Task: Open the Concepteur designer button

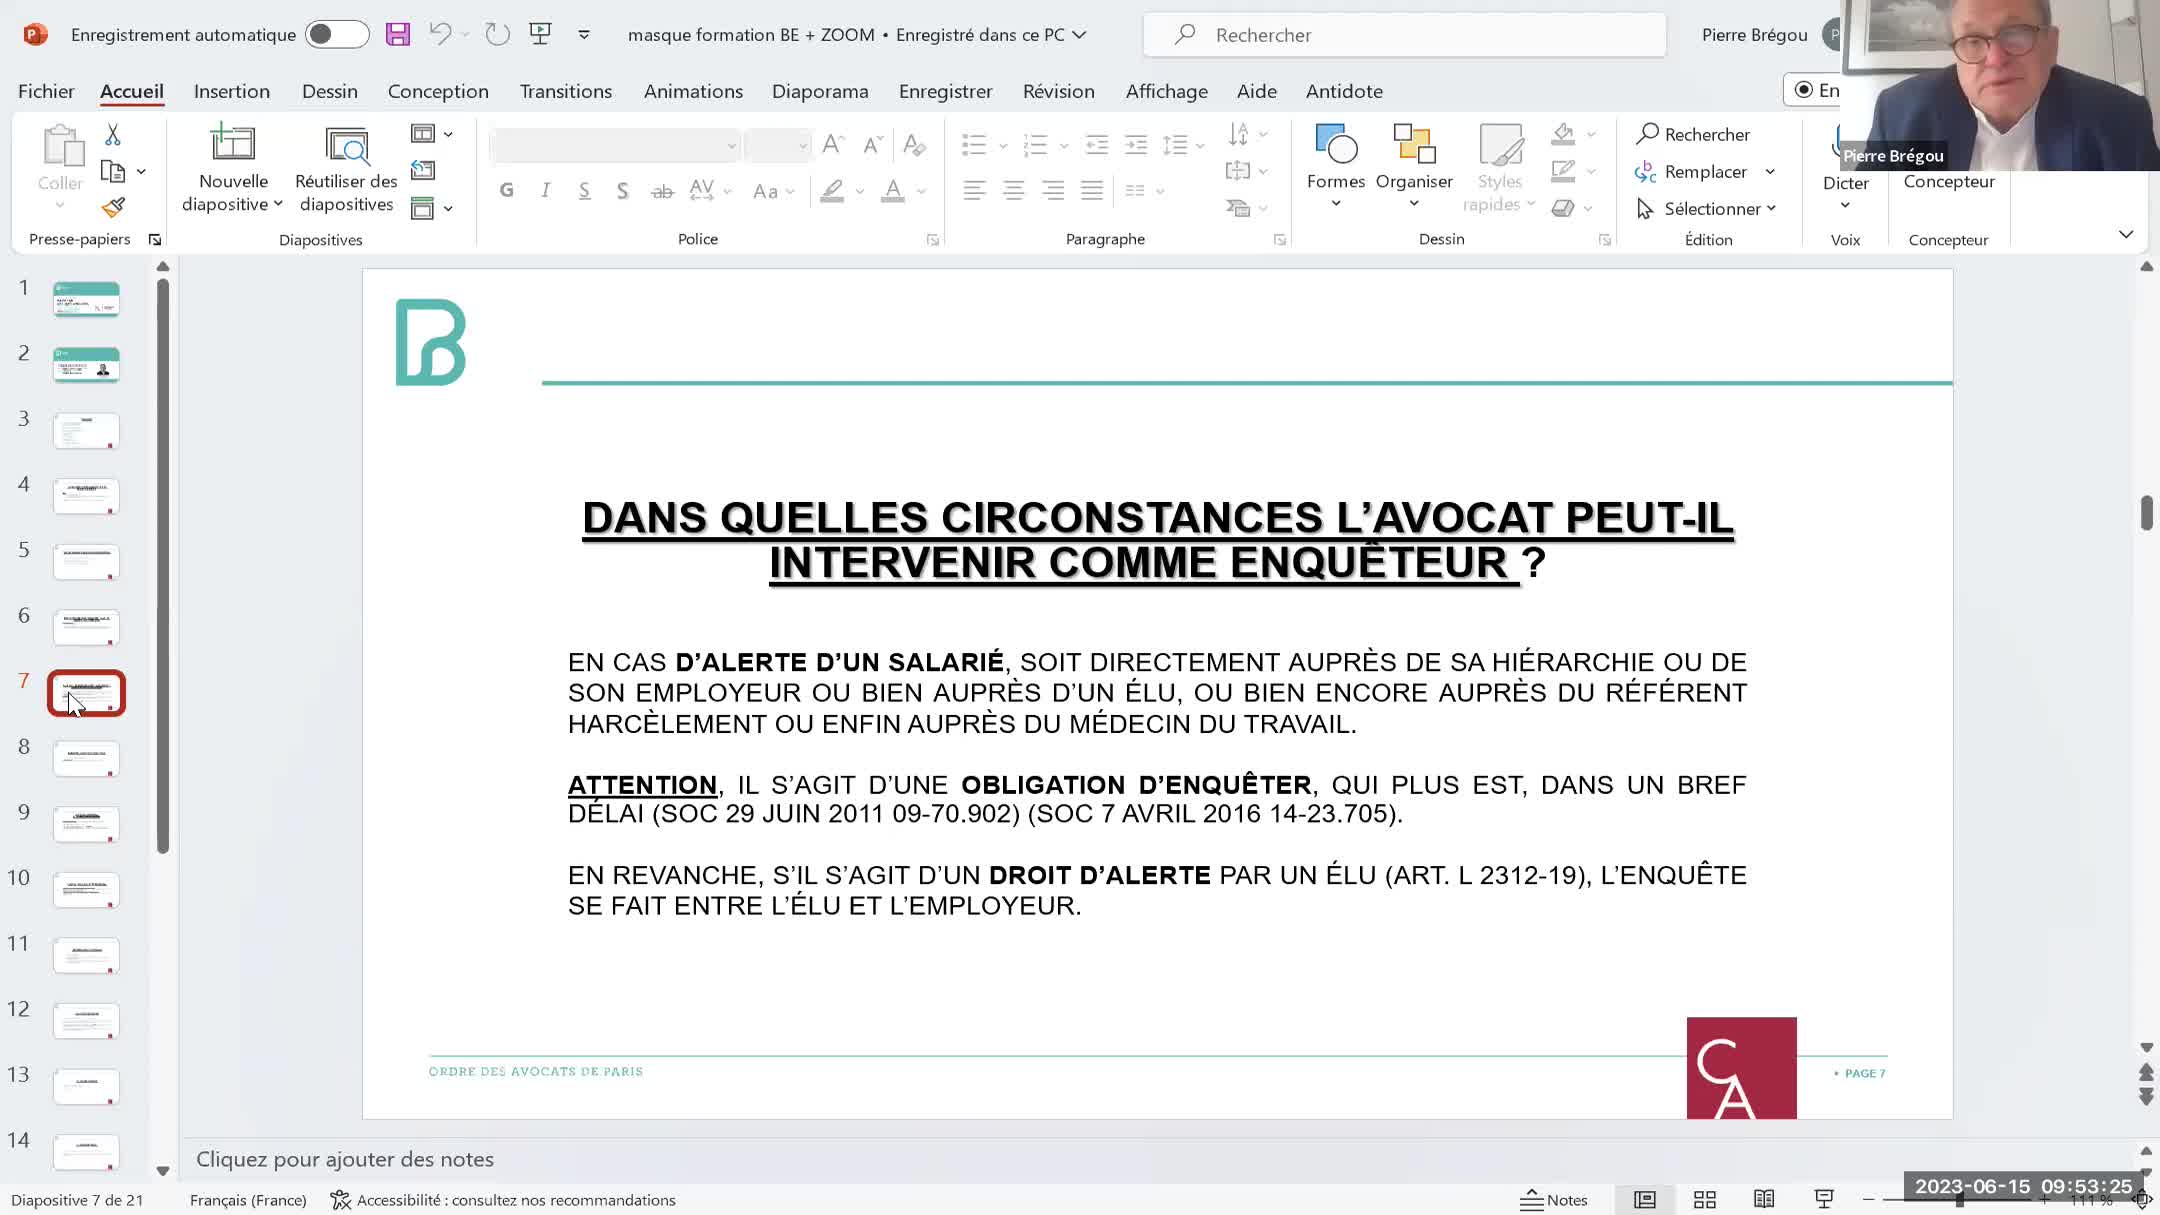Action: point(1949,181)
